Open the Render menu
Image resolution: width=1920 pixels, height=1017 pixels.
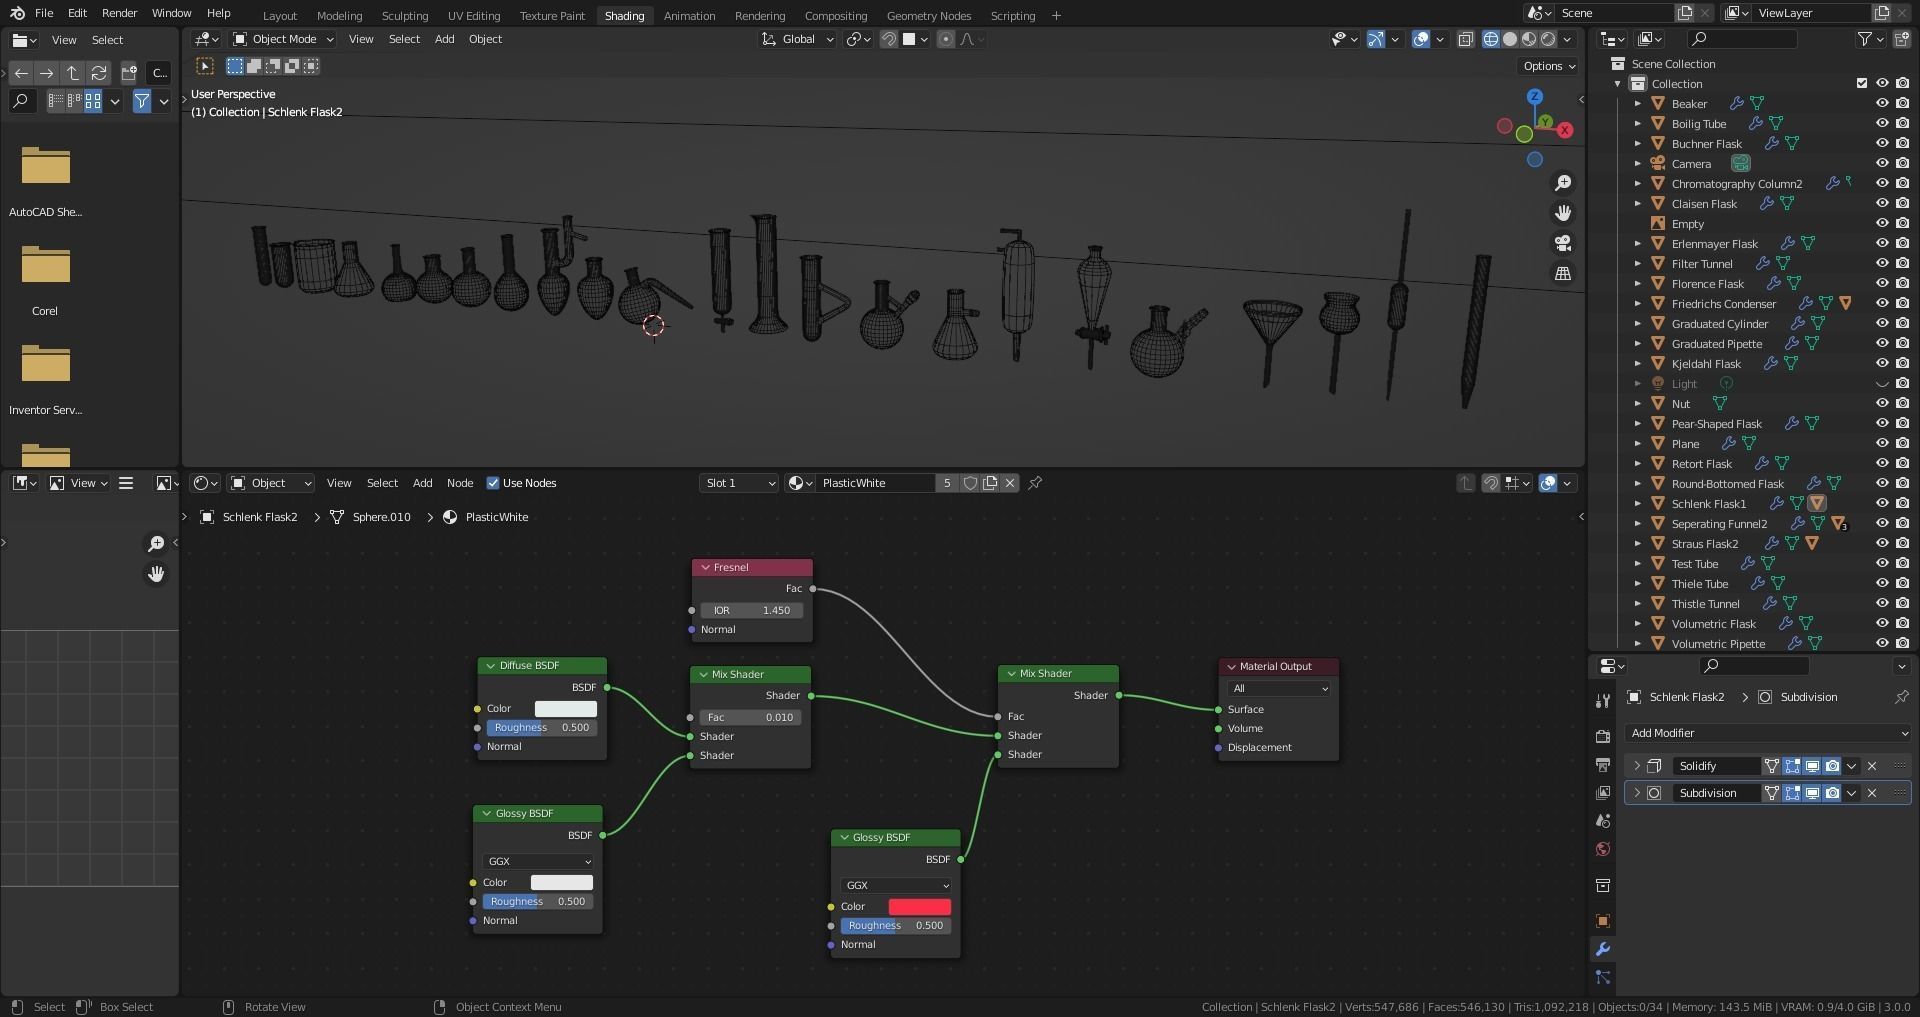[x=119, y=13]
